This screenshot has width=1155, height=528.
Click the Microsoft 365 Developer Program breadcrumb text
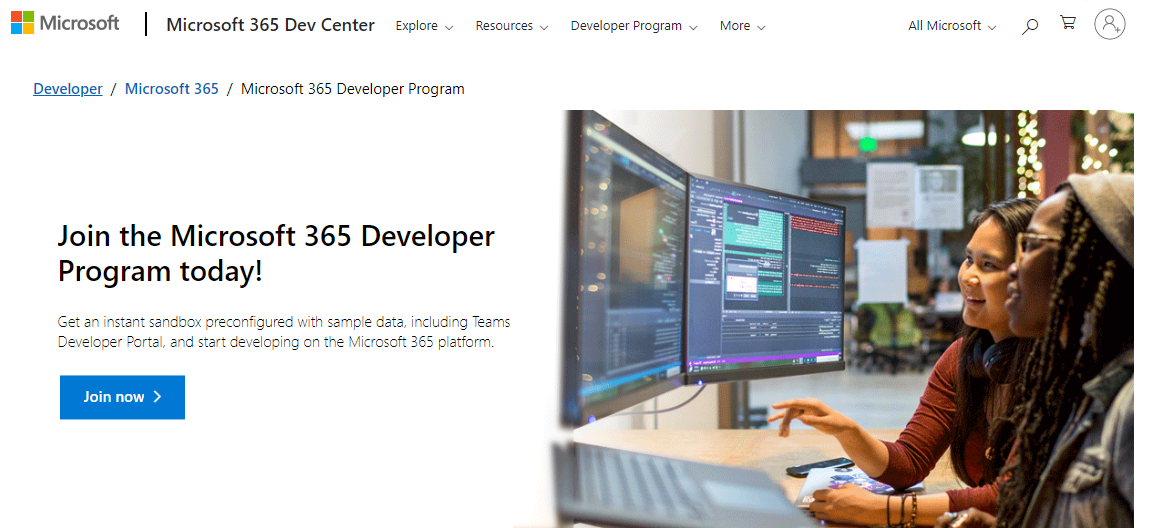tap(353, 89)
